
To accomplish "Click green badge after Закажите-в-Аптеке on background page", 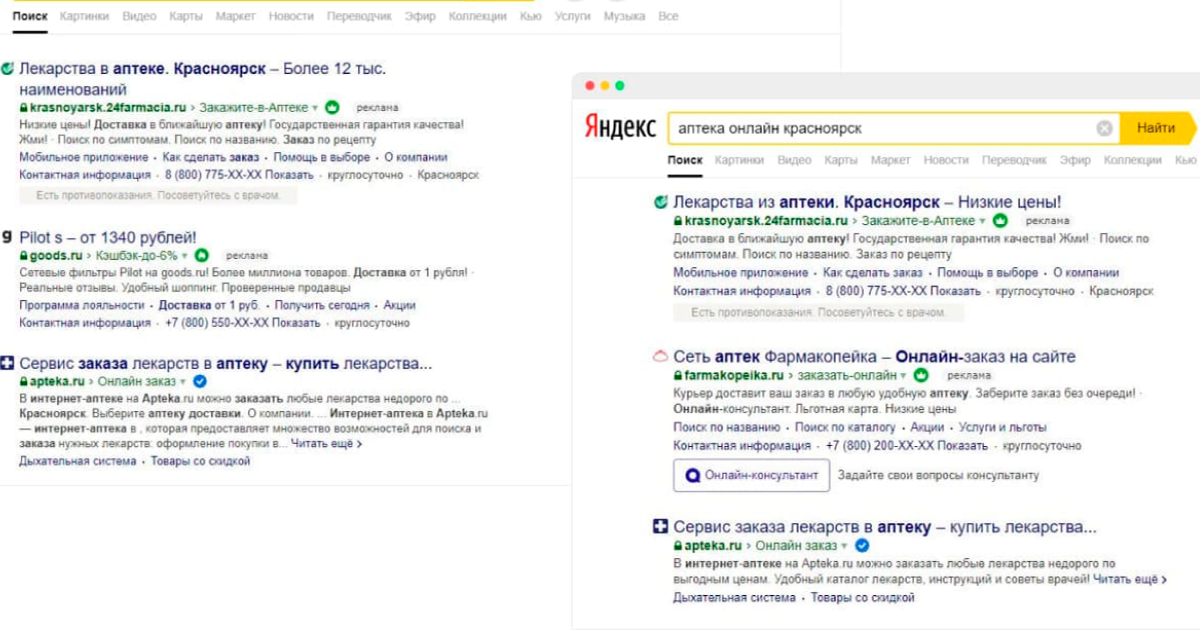I will 332,106.
